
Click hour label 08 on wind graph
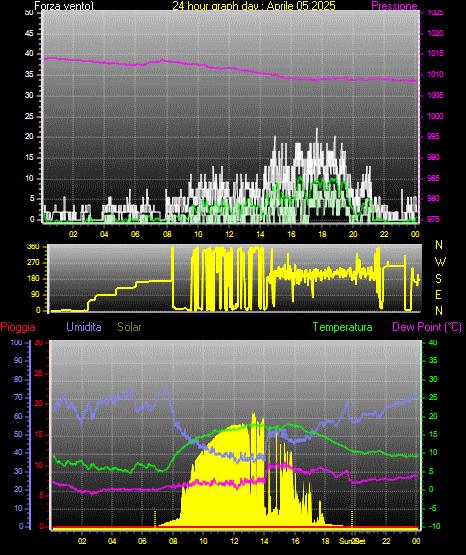(167, 234)
